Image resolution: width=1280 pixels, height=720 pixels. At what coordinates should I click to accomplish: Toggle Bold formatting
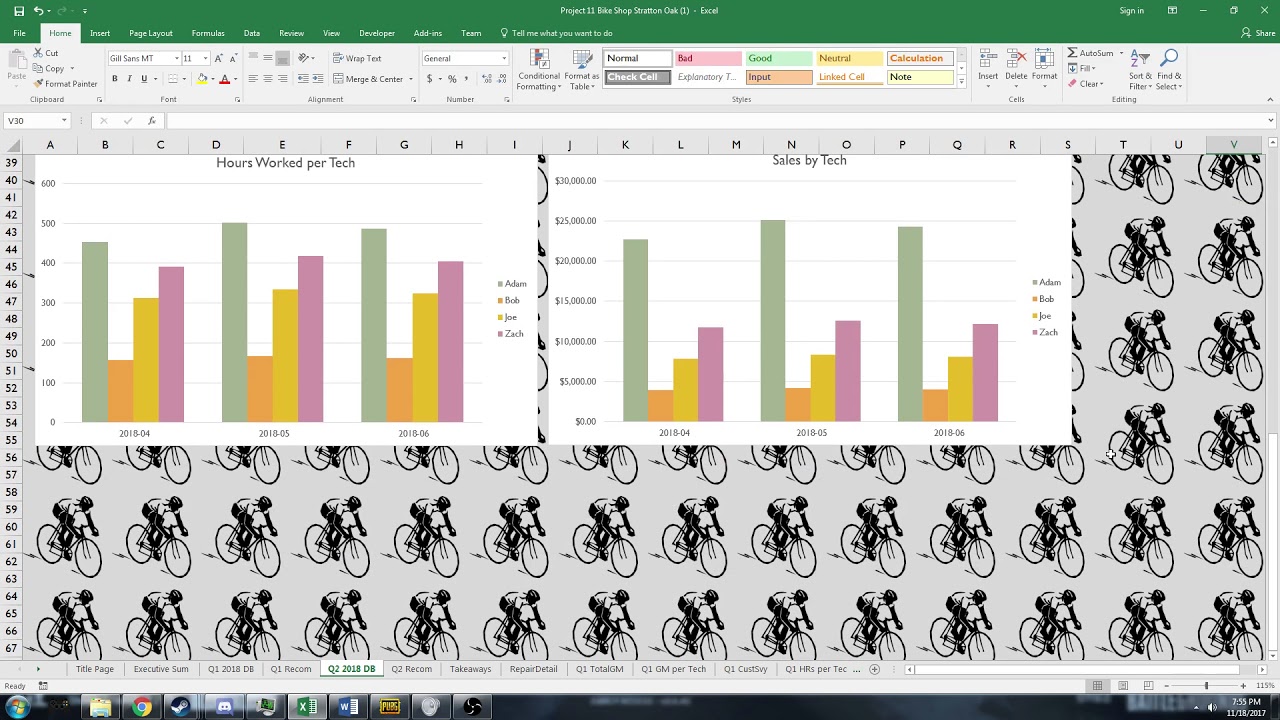pyautogui.click(x=114, y=79)
